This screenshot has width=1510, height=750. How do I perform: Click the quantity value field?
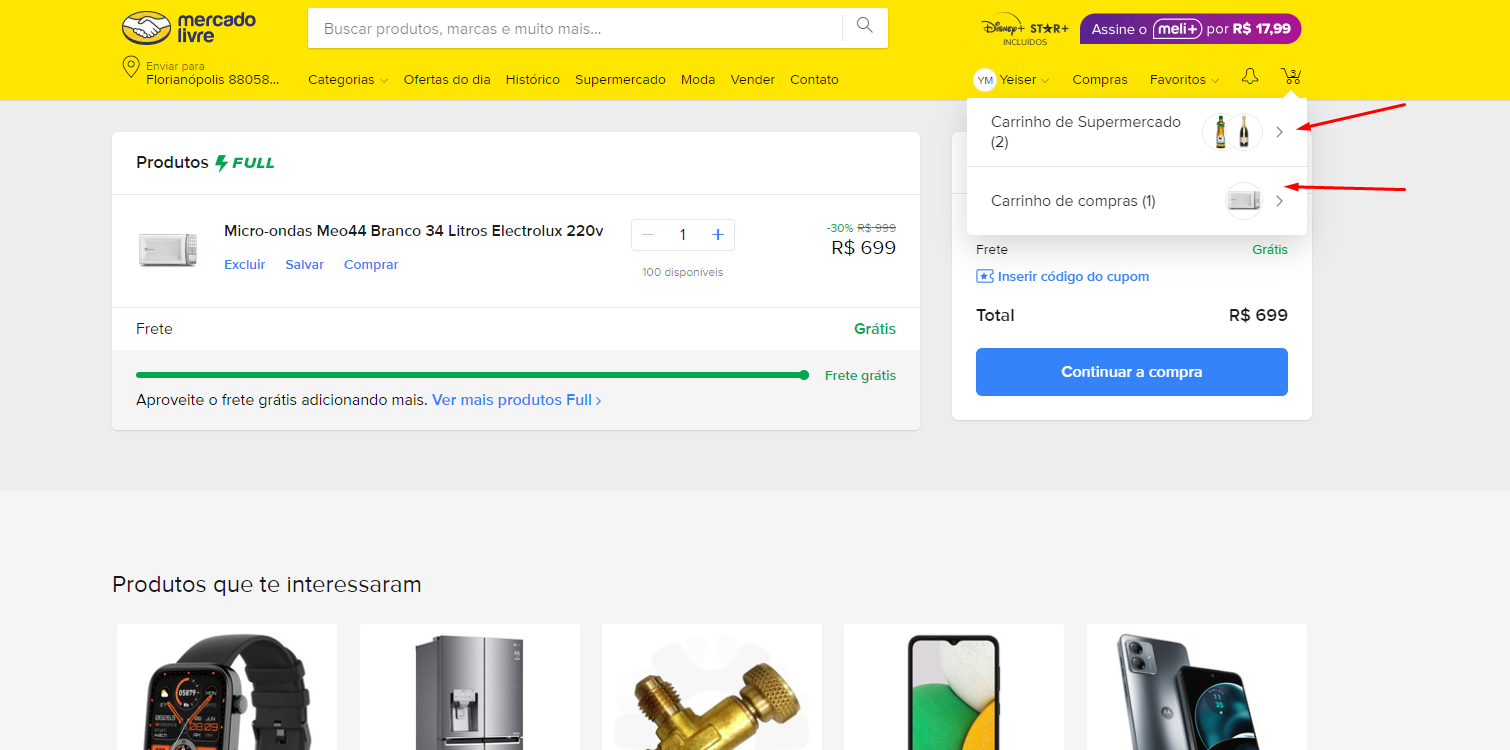coord(683,235)
